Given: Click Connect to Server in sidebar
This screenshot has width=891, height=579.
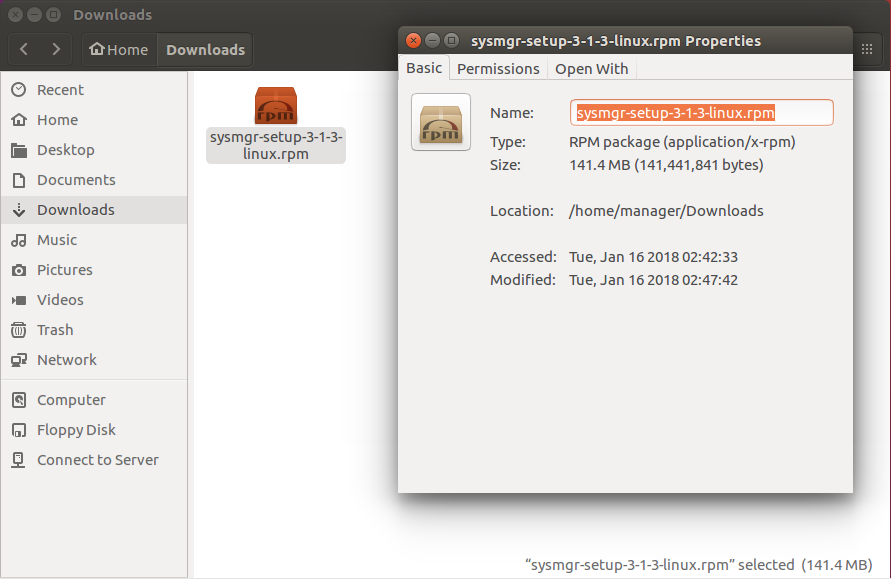Looking at the screenshot, I should click(x=94, y=460).
